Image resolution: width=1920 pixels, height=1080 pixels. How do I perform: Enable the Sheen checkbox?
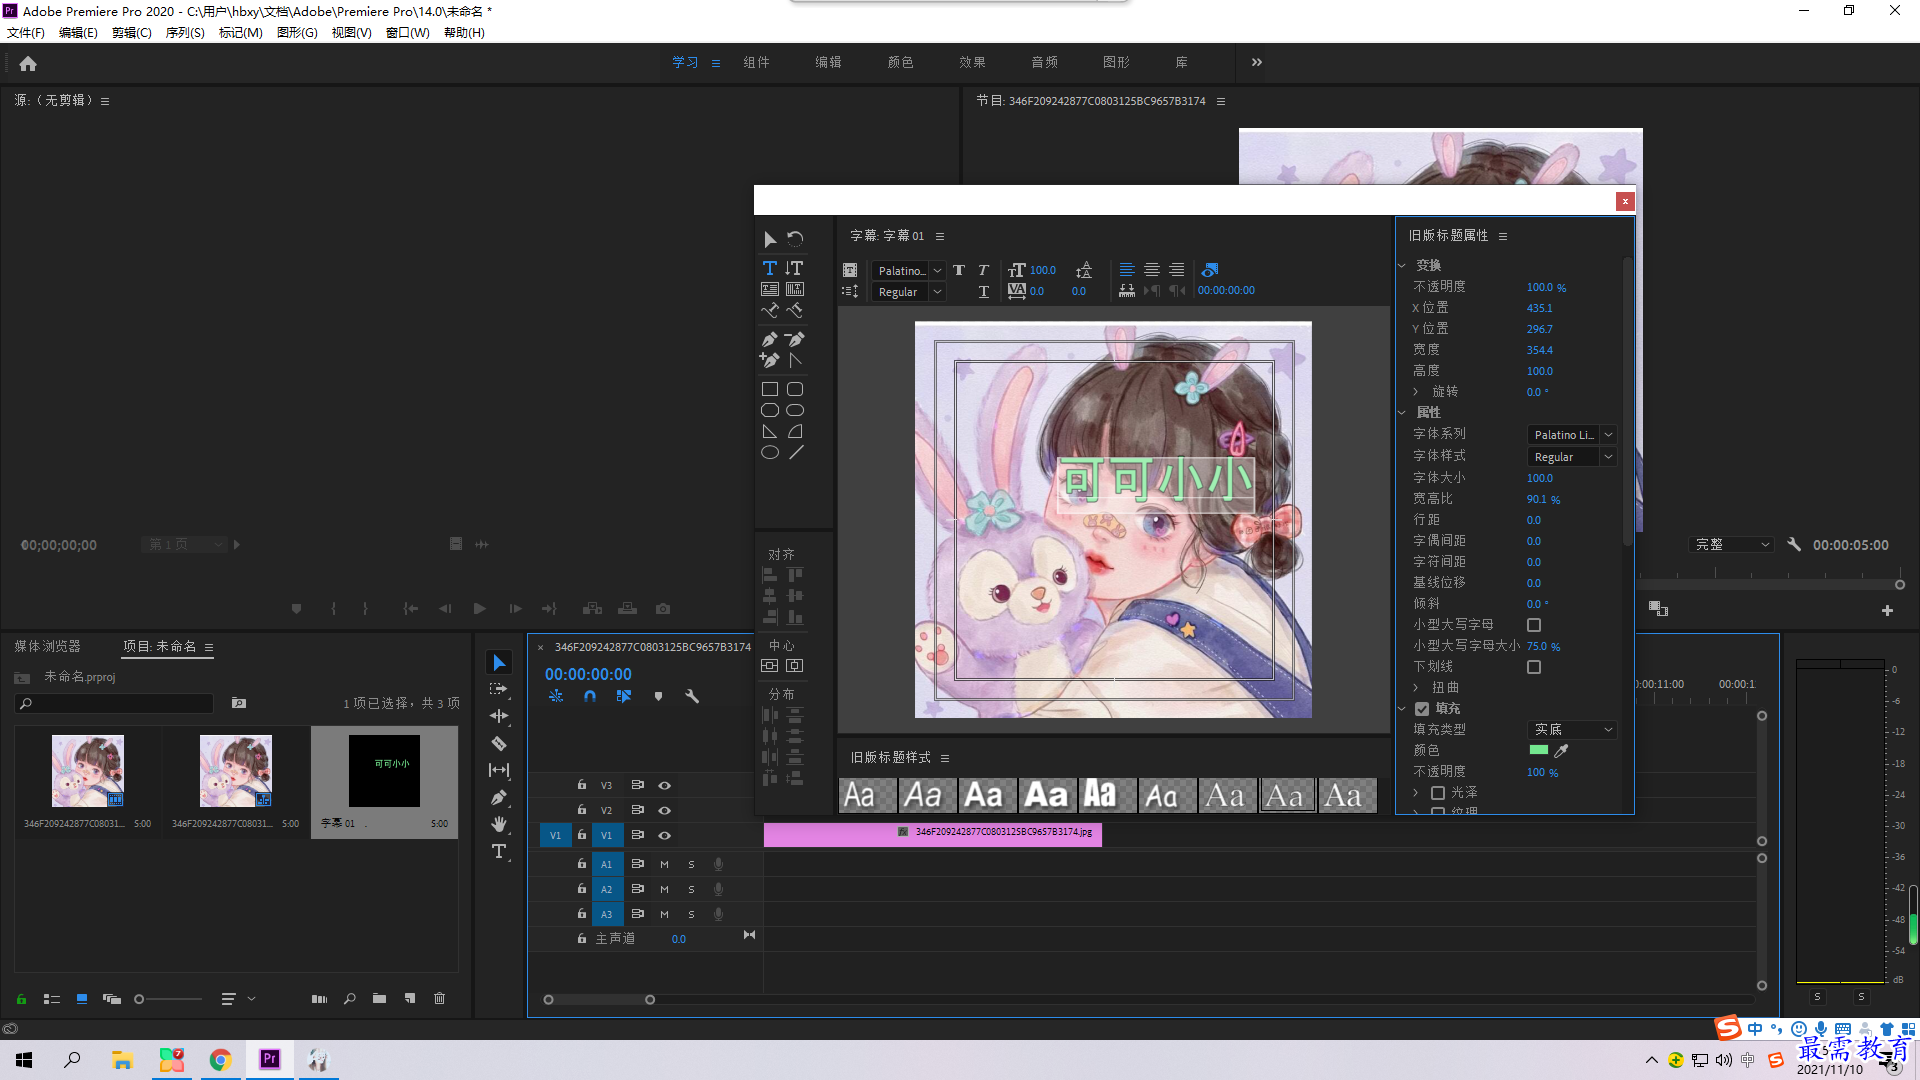pos(1438,793)
